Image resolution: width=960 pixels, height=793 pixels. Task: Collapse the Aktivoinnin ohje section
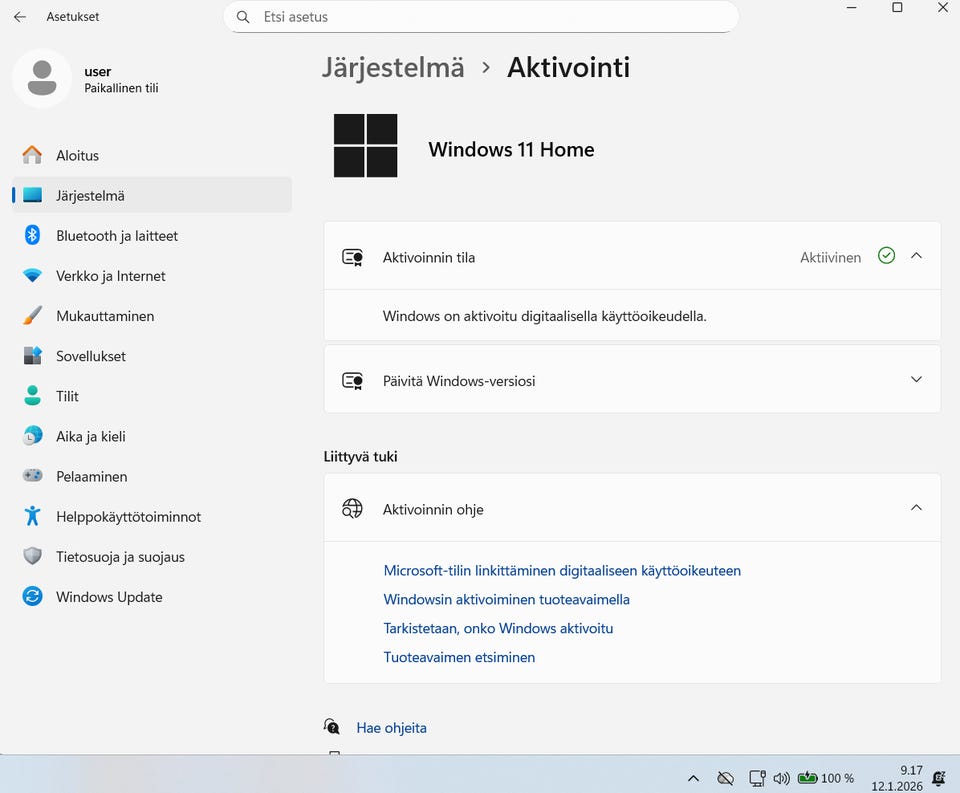coord(916,508)
